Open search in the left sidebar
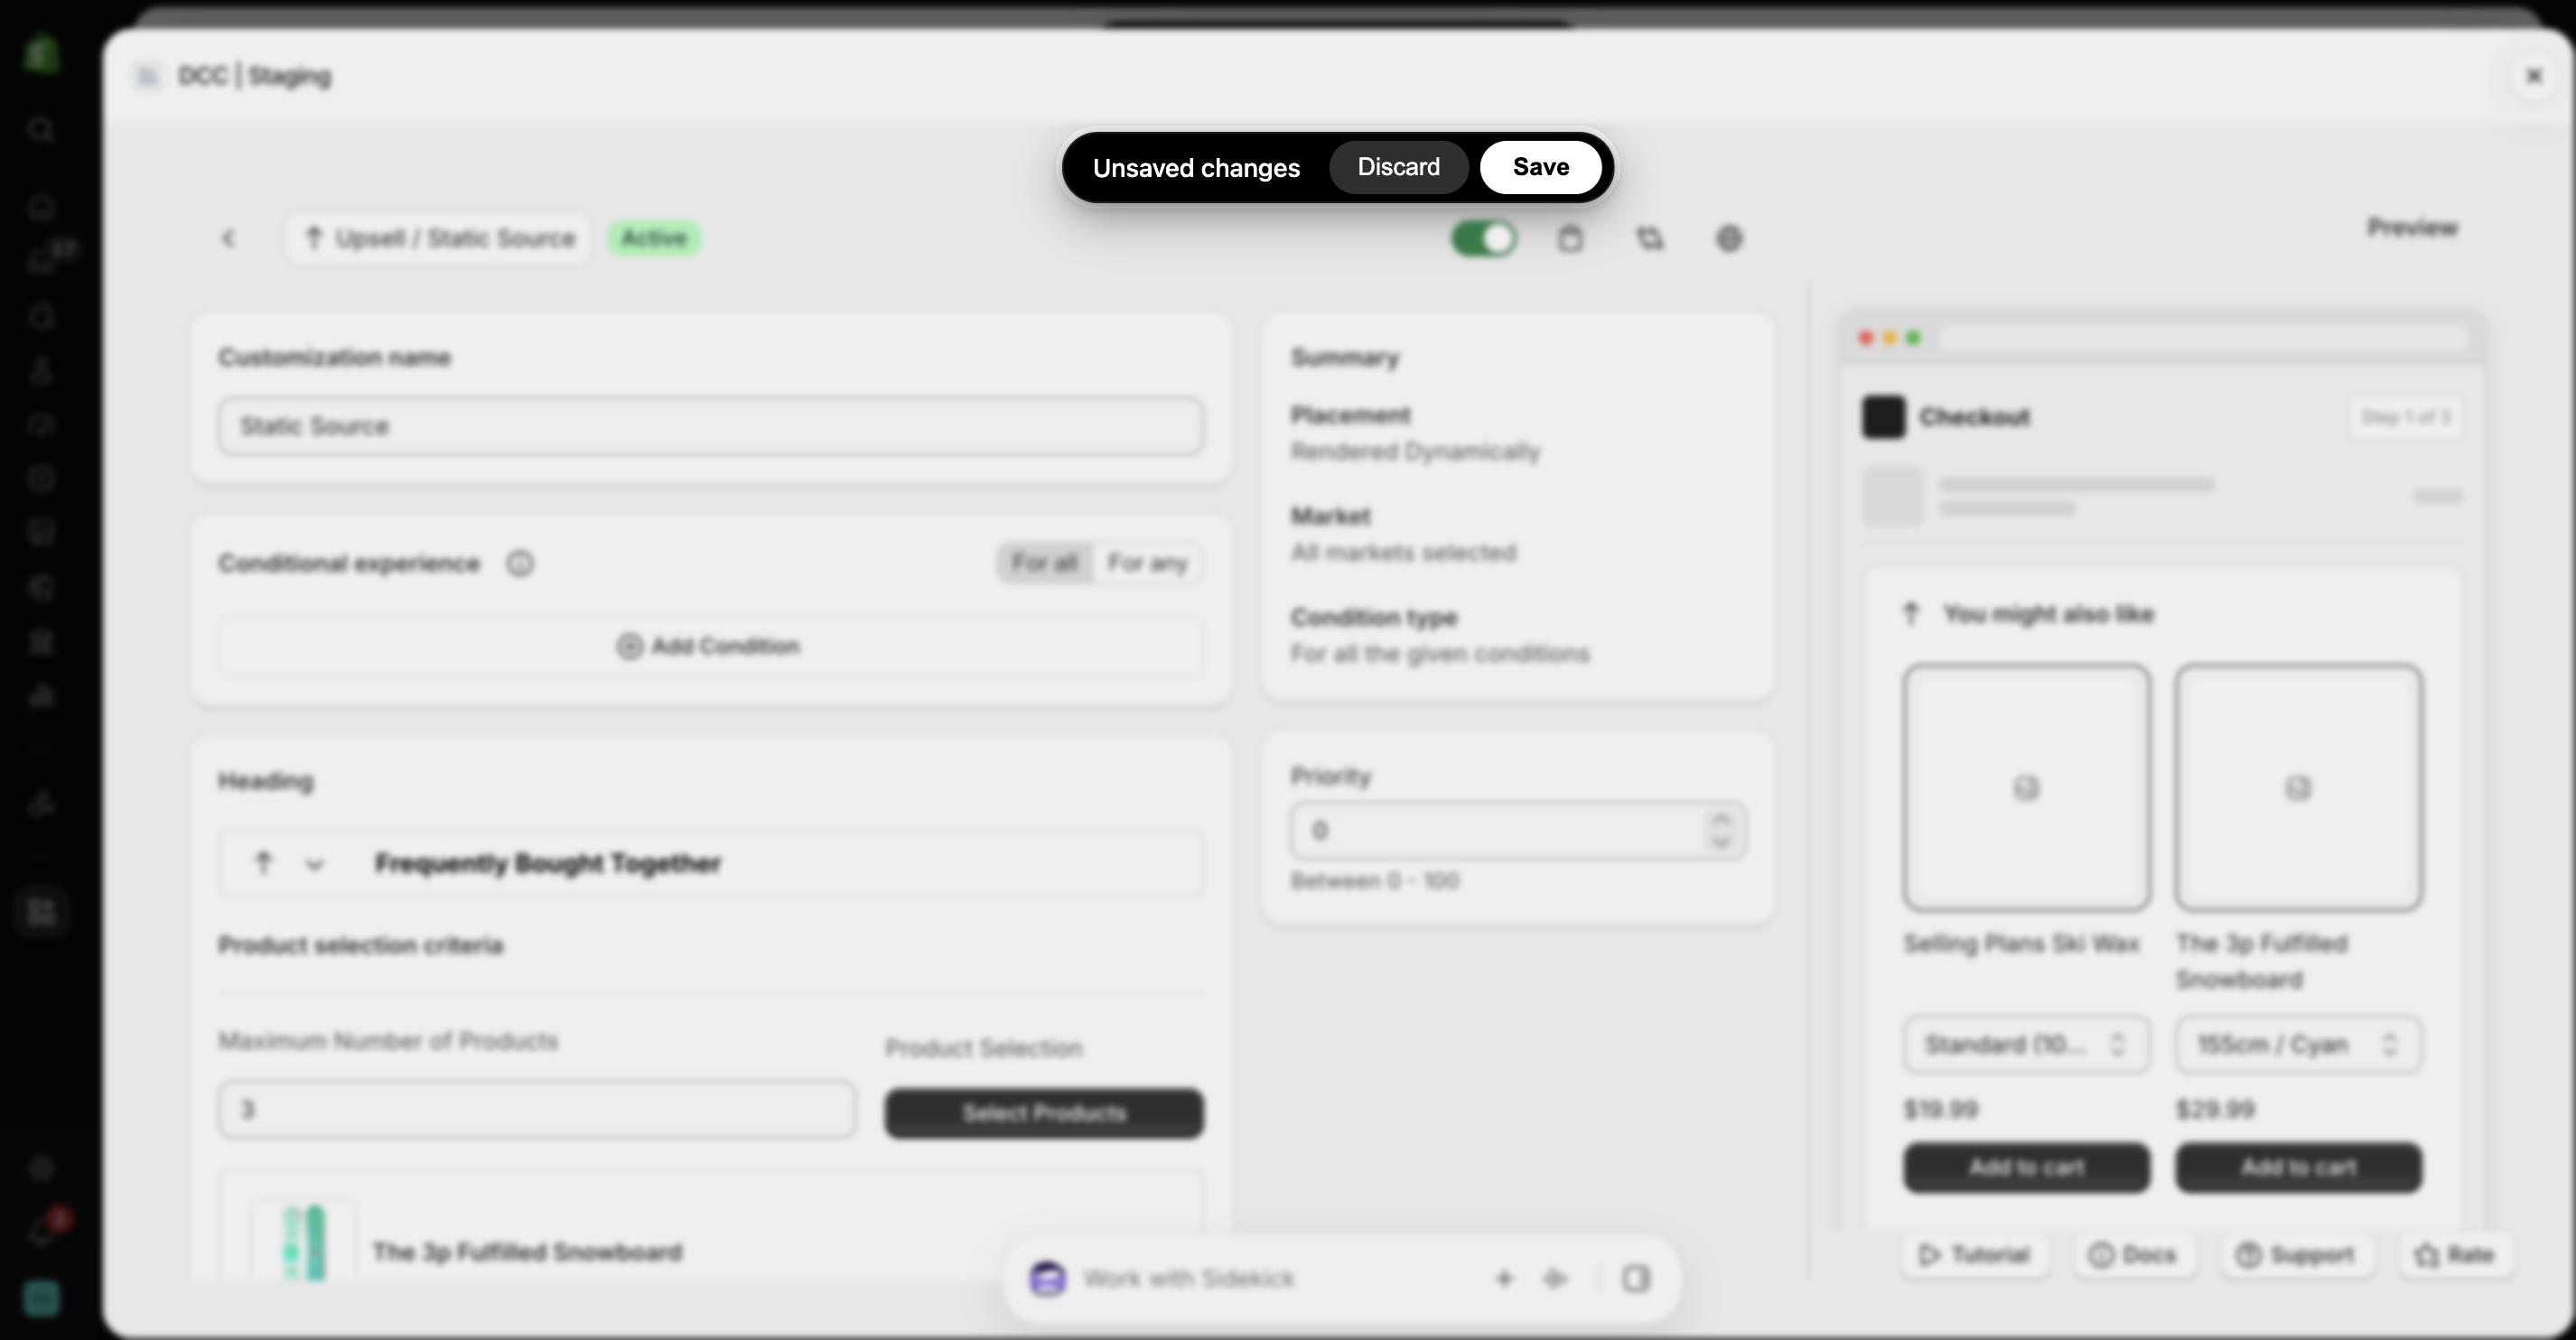Image resolution: width=2576 pixels, height=1340 pixels. [41, 129]
